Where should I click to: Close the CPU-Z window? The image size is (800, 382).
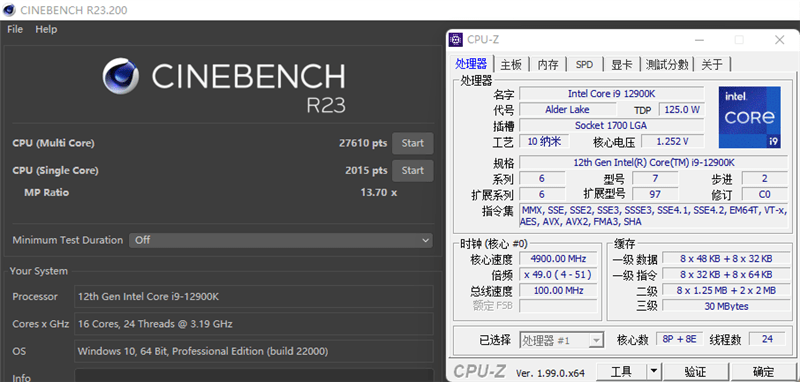779,40
